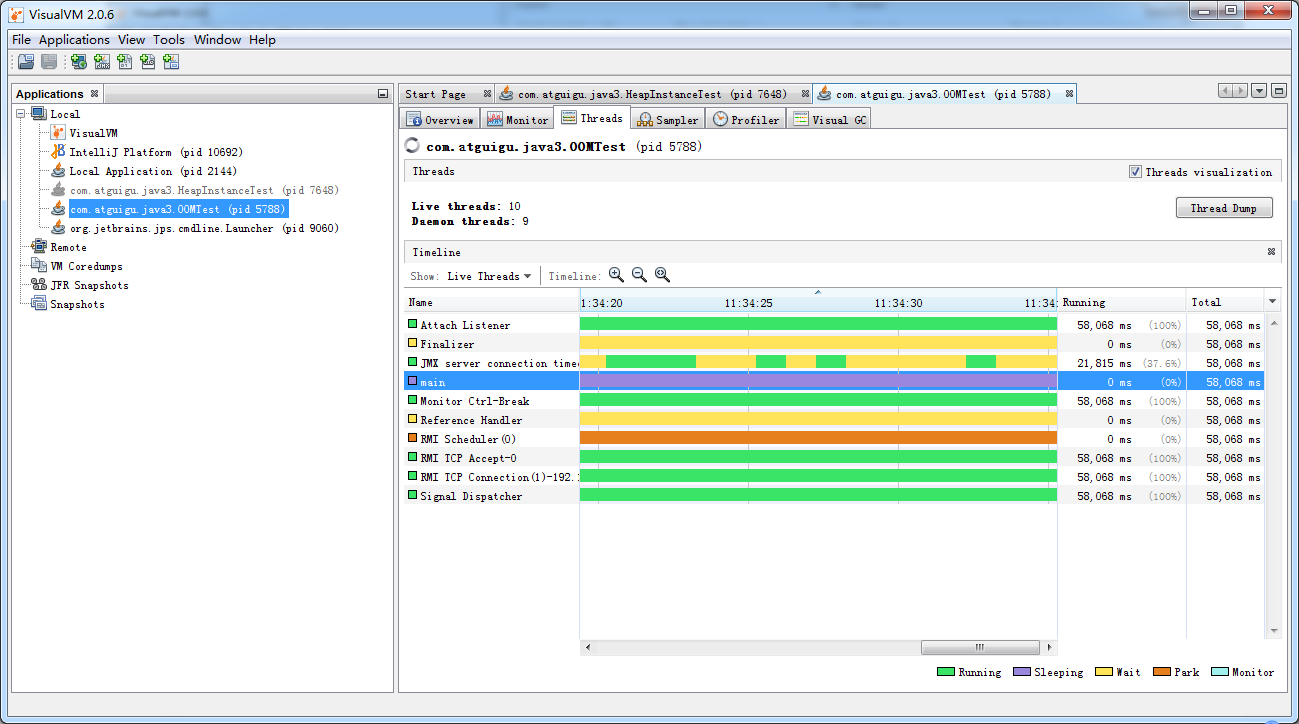Switch to the Profiler tab
The height and width of the screenshot is (724, 1299).
(746, 119)
